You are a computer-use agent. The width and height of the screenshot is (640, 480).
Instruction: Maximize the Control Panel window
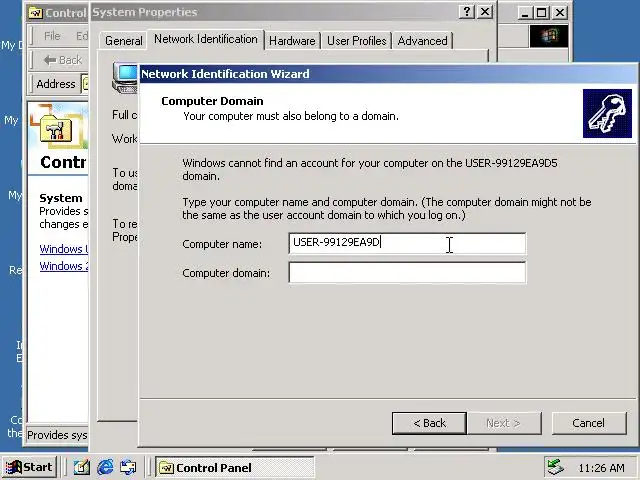coord(542,13)
